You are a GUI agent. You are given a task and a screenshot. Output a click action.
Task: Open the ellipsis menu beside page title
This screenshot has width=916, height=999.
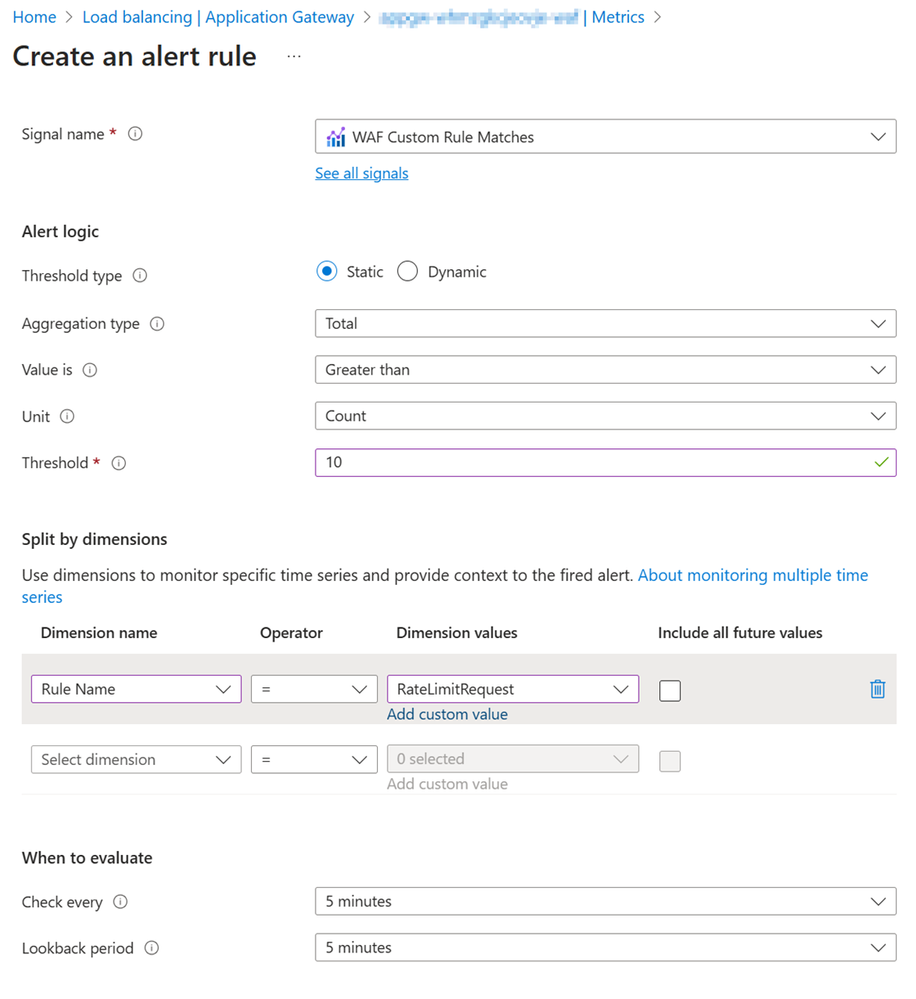(x=293, y=57)
